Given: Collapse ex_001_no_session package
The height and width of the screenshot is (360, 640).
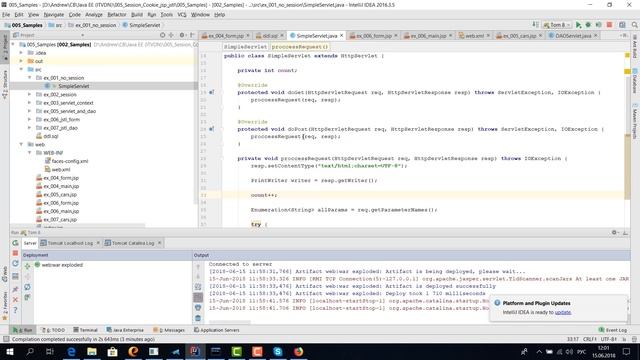Looking at the screenshot, I should pos(29,78).
